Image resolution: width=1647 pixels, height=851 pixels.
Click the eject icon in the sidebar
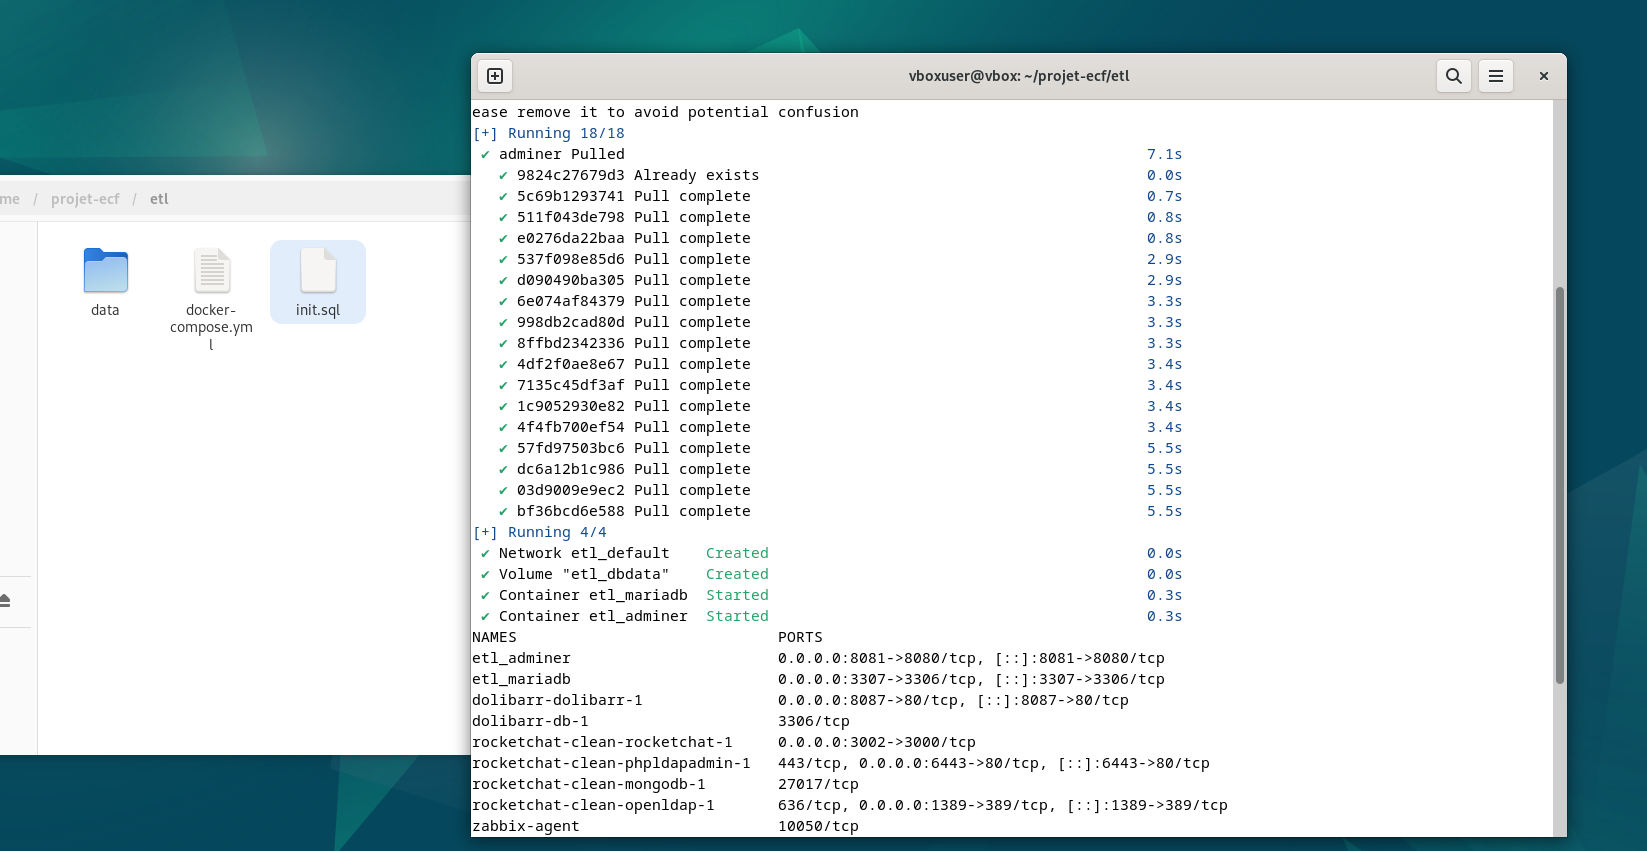(x=6, y=600)
